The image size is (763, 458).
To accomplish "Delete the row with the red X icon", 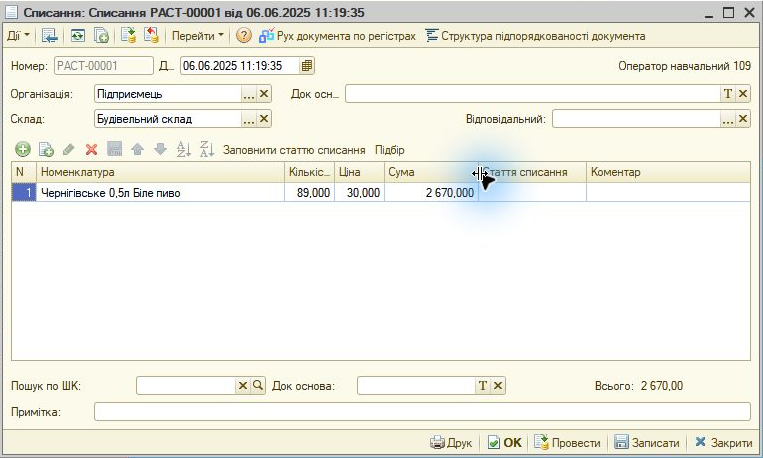I will coord(91,149).
